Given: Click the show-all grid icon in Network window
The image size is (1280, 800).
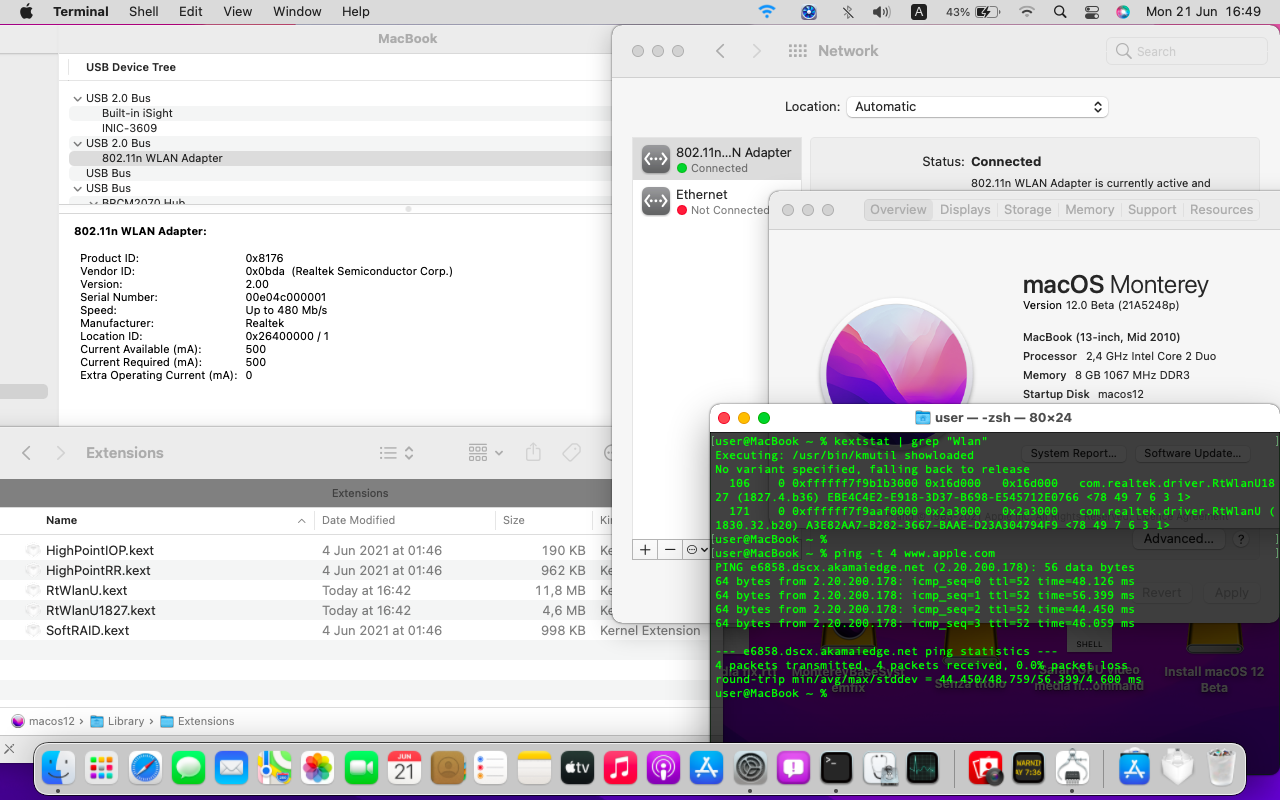Looking at the screenshot, I should [797, 51].
